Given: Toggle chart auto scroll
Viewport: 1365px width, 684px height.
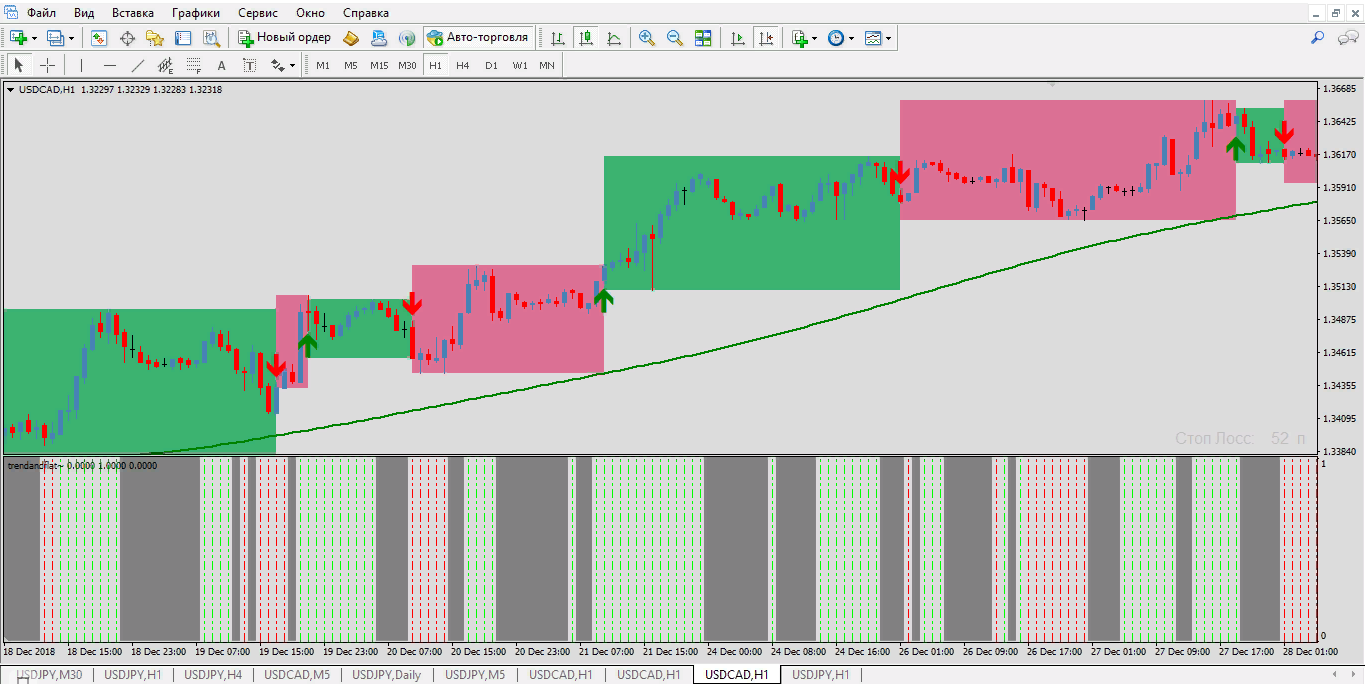Looking at the screenshot, I should tap(738, 38).
